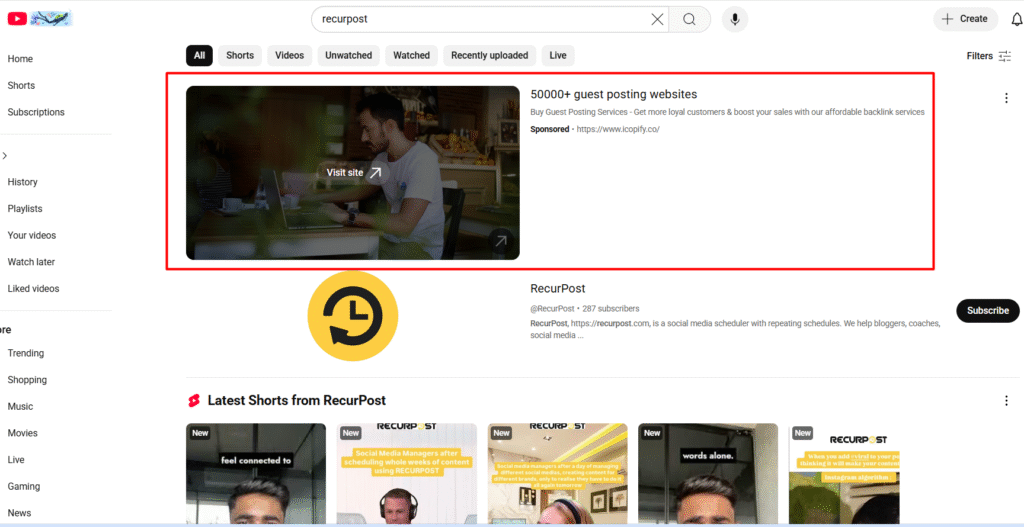Select the Watched filter chip
The width and height of the screenshot is (1024, 527).
pyautogui.click(x=411, y=56)
